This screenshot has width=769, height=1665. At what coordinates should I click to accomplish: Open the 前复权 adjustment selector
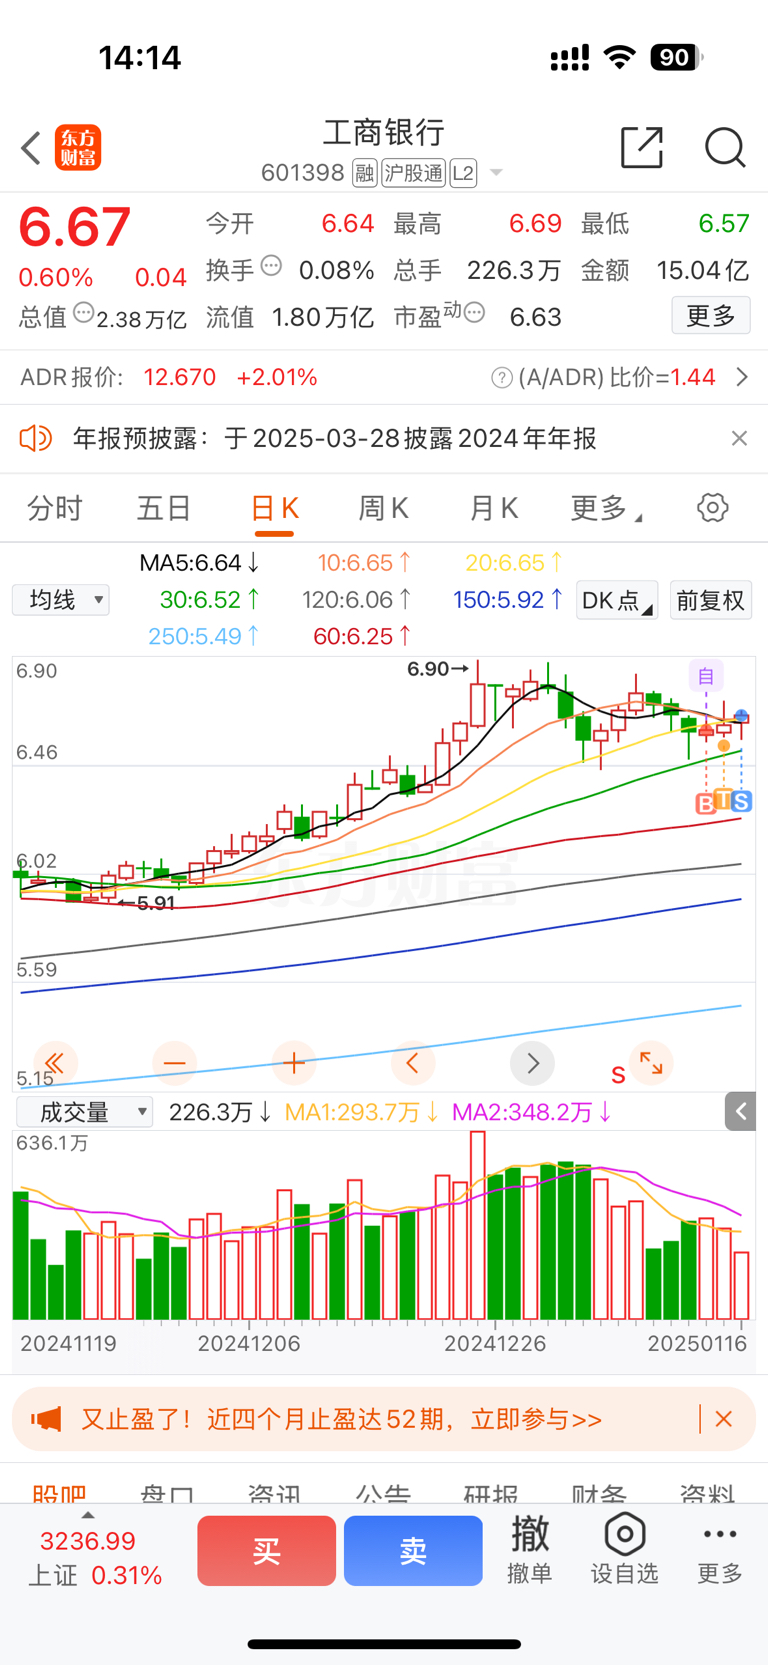[x=710, y=600]
